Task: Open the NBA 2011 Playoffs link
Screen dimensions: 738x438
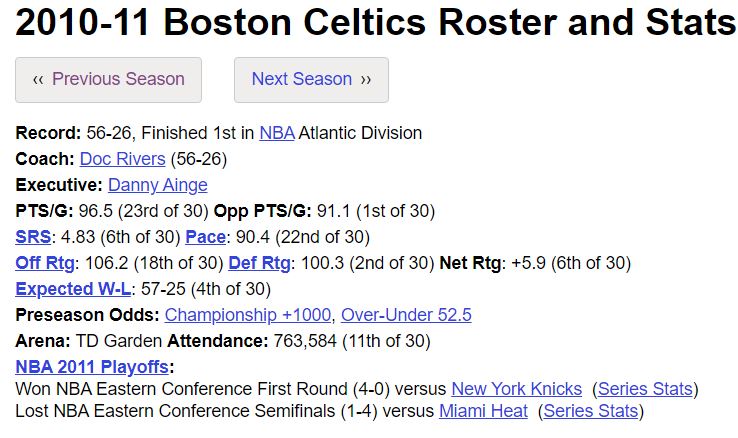Action: pos(92,366)
